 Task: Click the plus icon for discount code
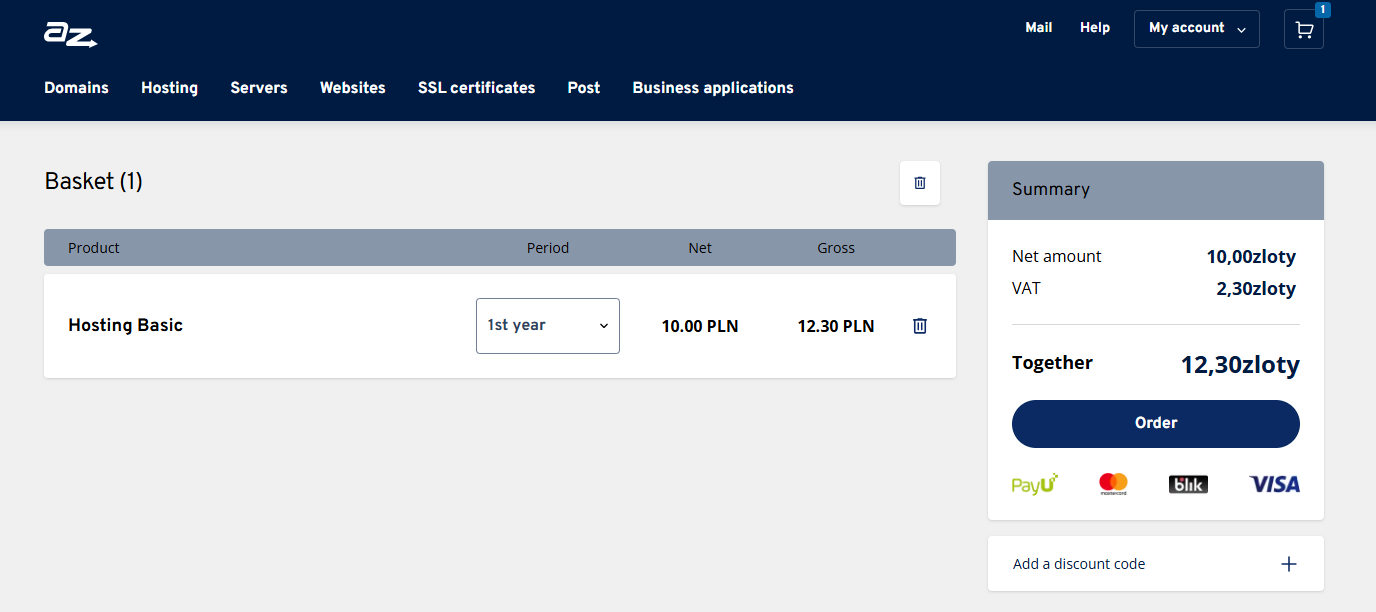[x=1289, y=564]
